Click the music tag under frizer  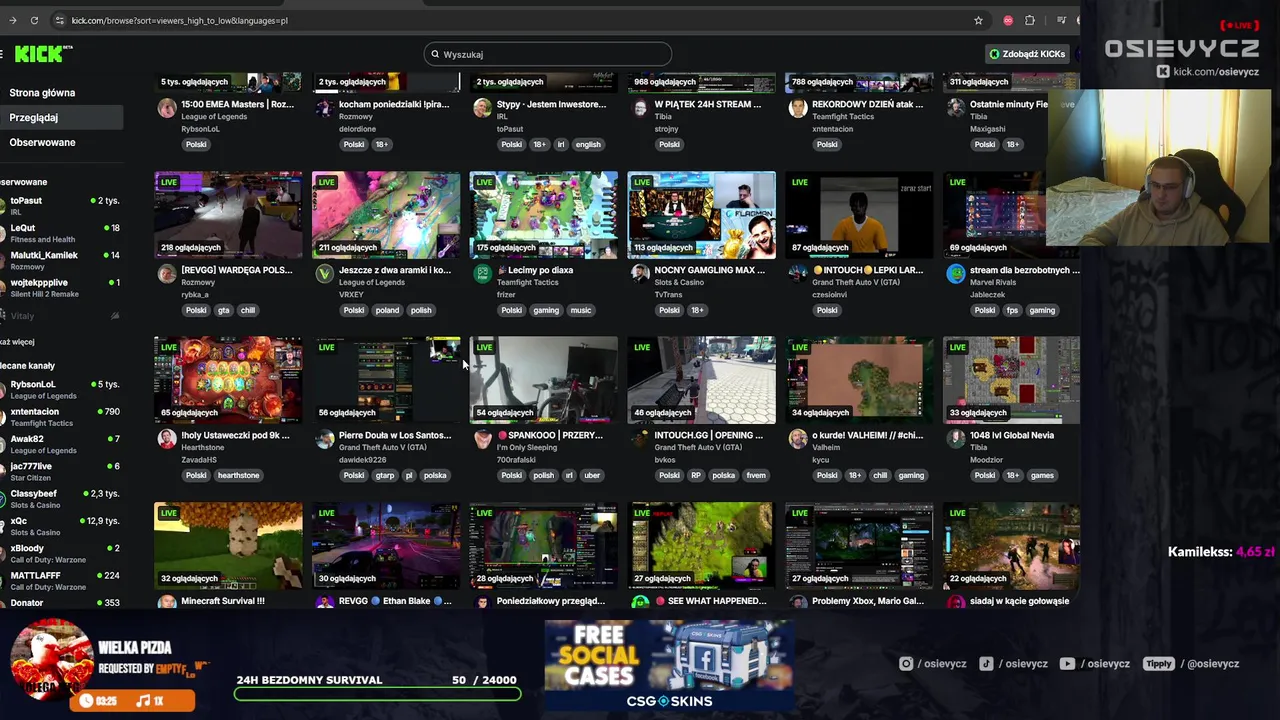pyautogui.click(x=581, y=310)
